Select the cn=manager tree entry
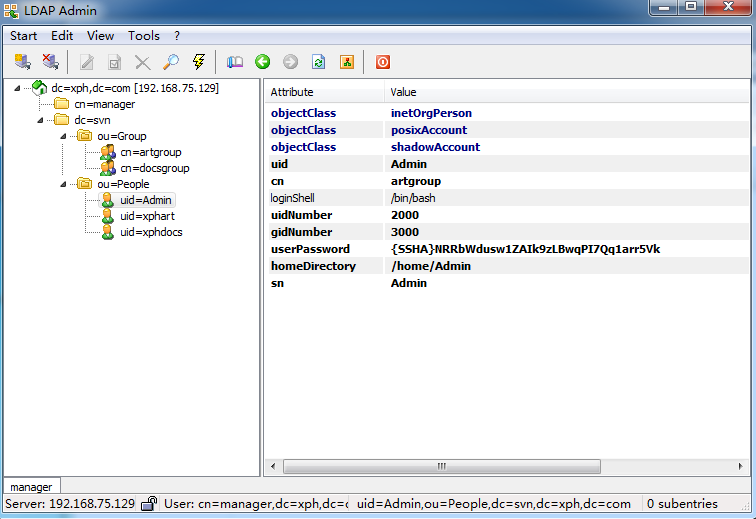 coord(105,104)
